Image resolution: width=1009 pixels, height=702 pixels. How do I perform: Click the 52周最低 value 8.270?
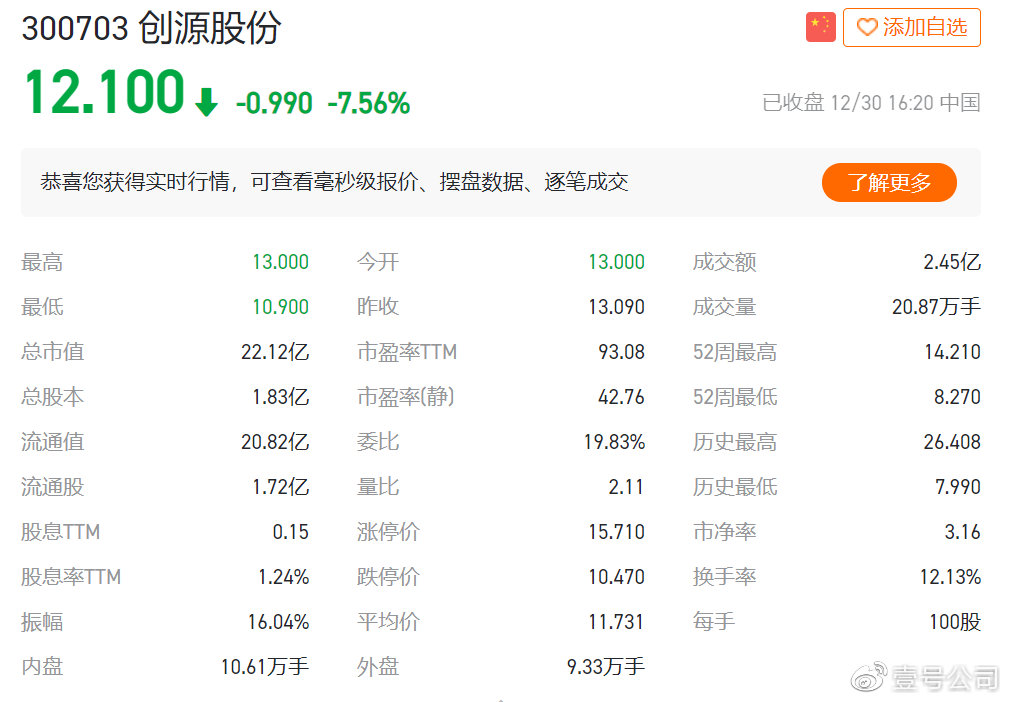[958, 397]
